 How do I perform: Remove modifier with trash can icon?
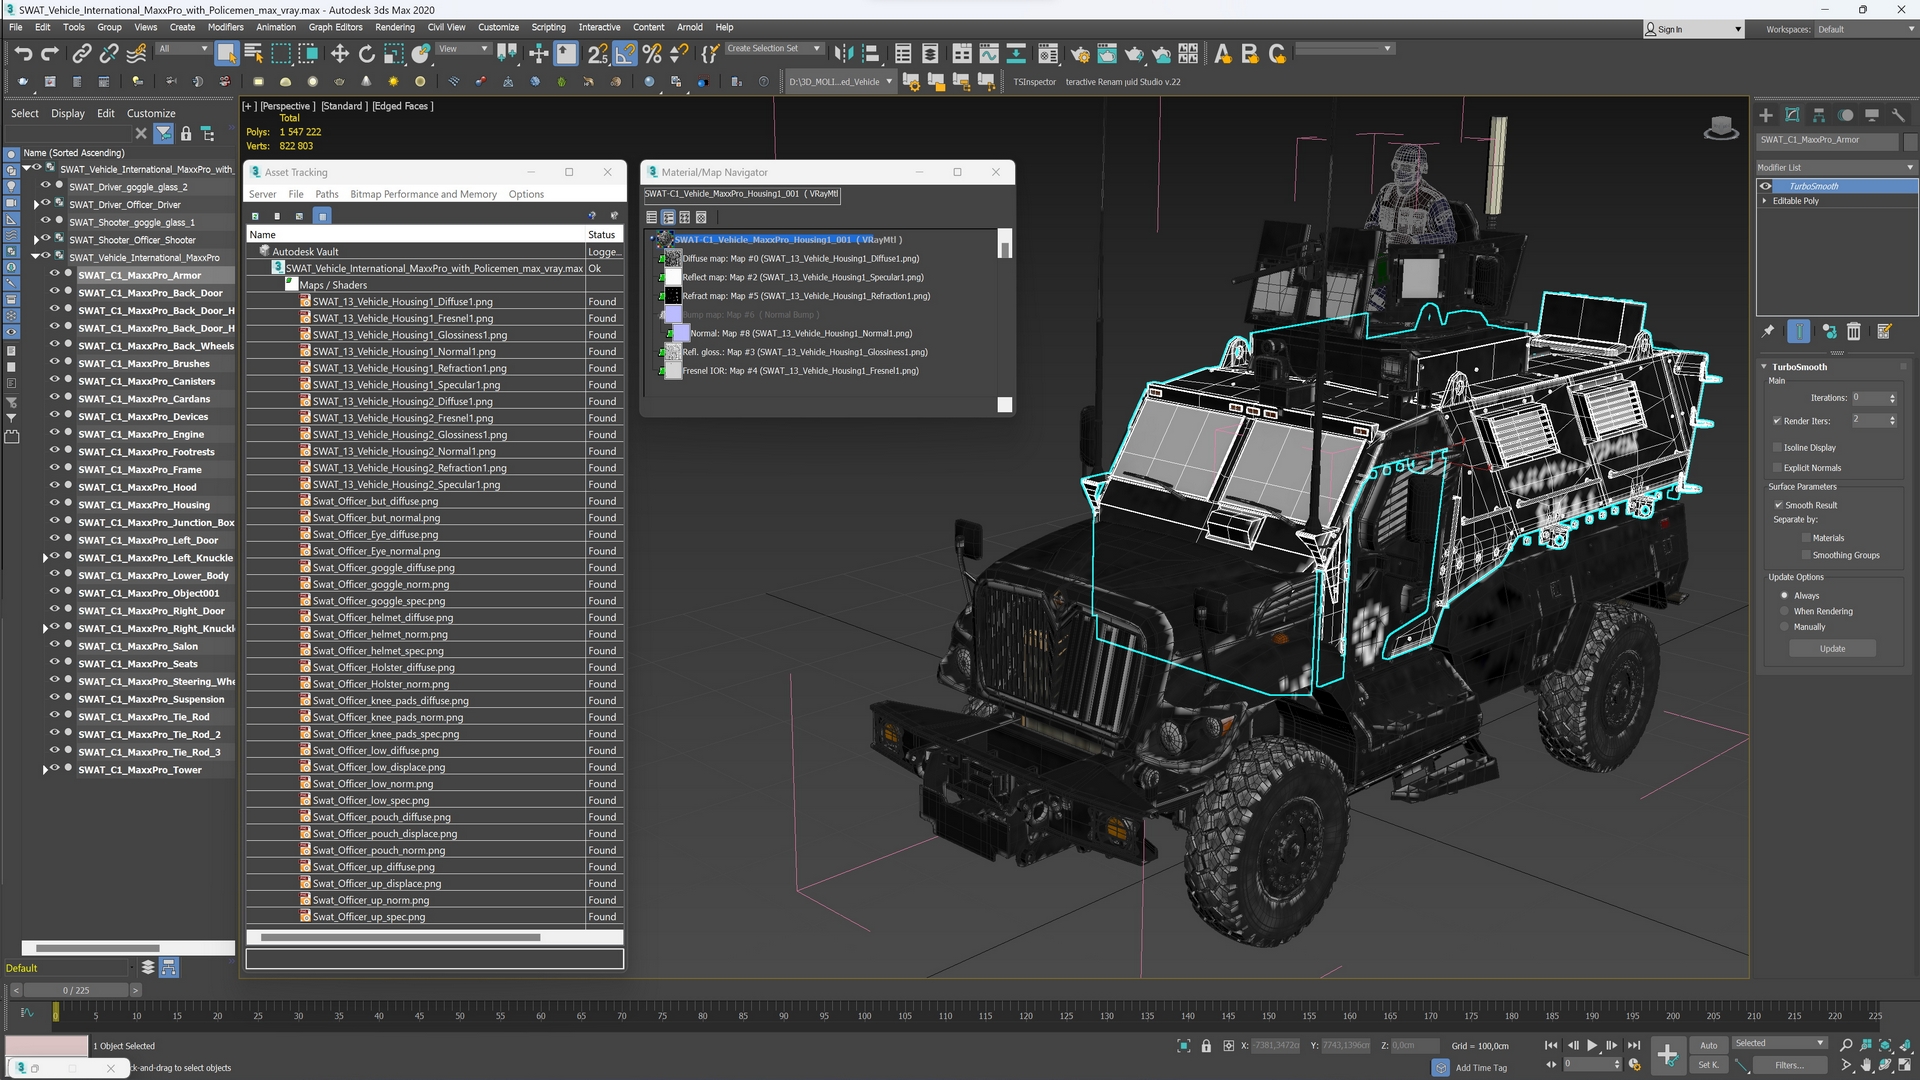1853,331
